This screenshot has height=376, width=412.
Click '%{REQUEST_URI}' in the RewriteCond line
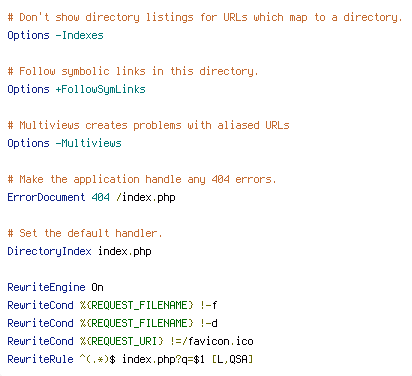pyautogui.click(x=122, y=341)
